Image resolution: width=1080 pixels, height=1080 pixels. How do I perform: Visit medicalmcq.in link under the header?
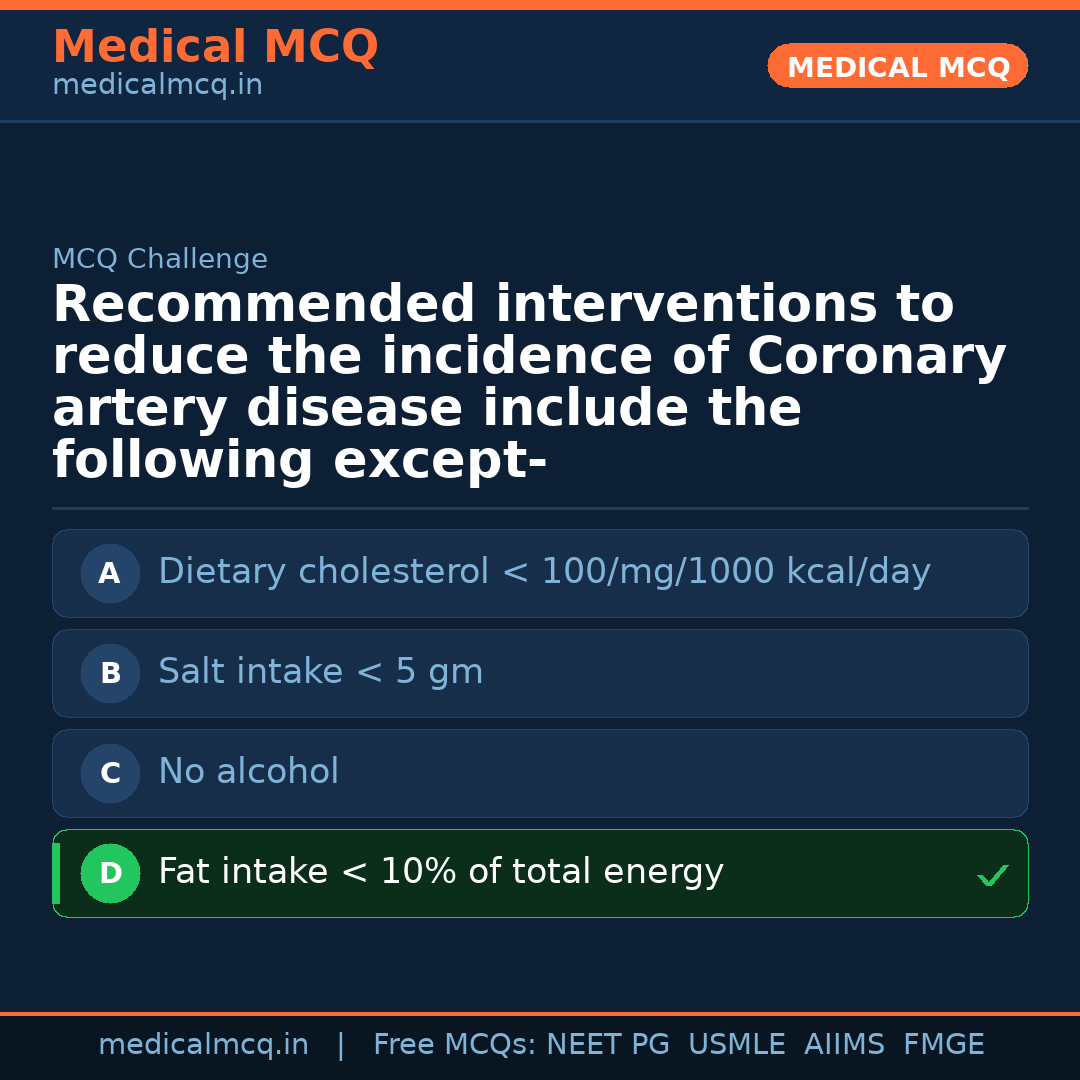tap(157, 86)
